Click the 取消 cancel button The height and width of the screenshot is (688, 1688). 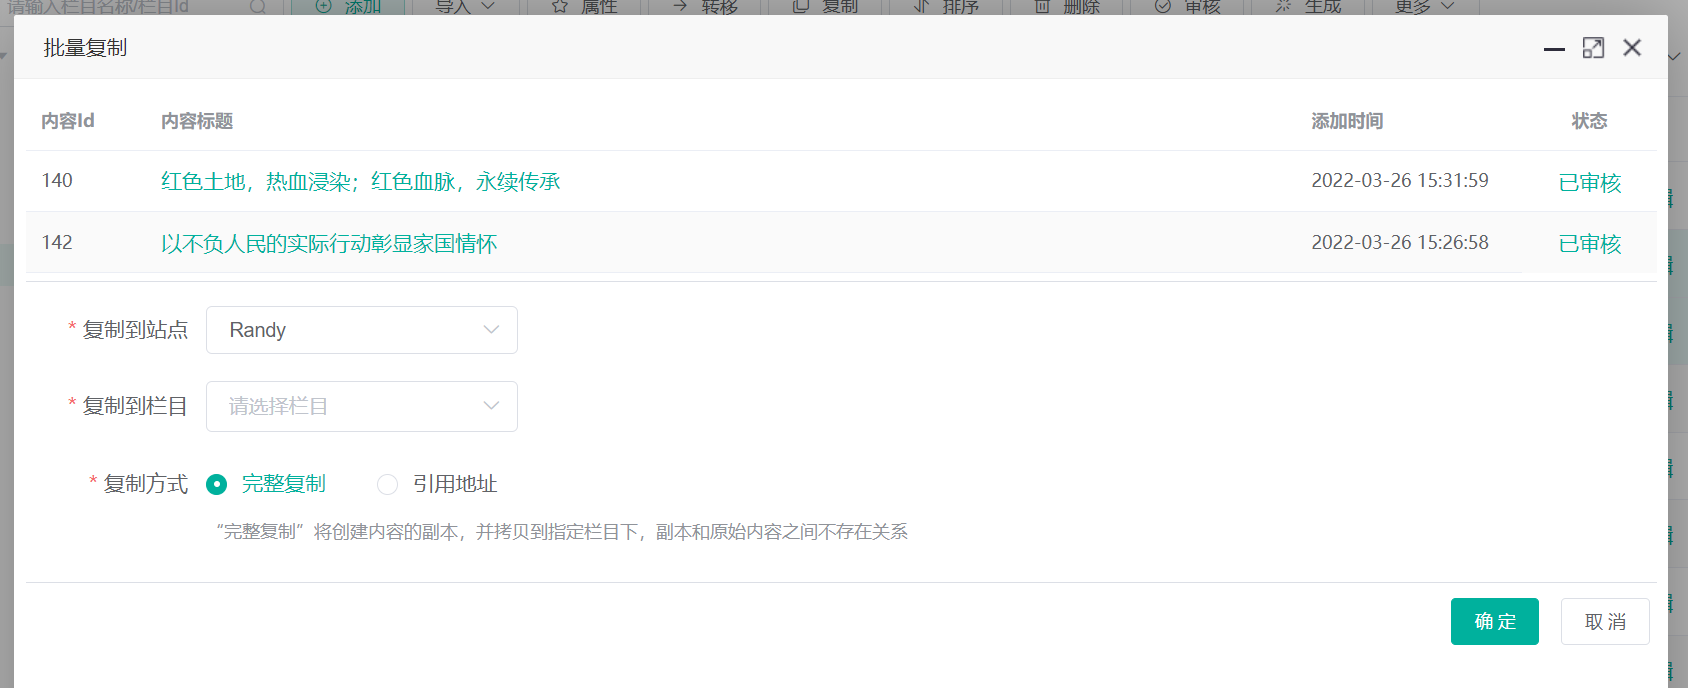(x=1604, y=622)
